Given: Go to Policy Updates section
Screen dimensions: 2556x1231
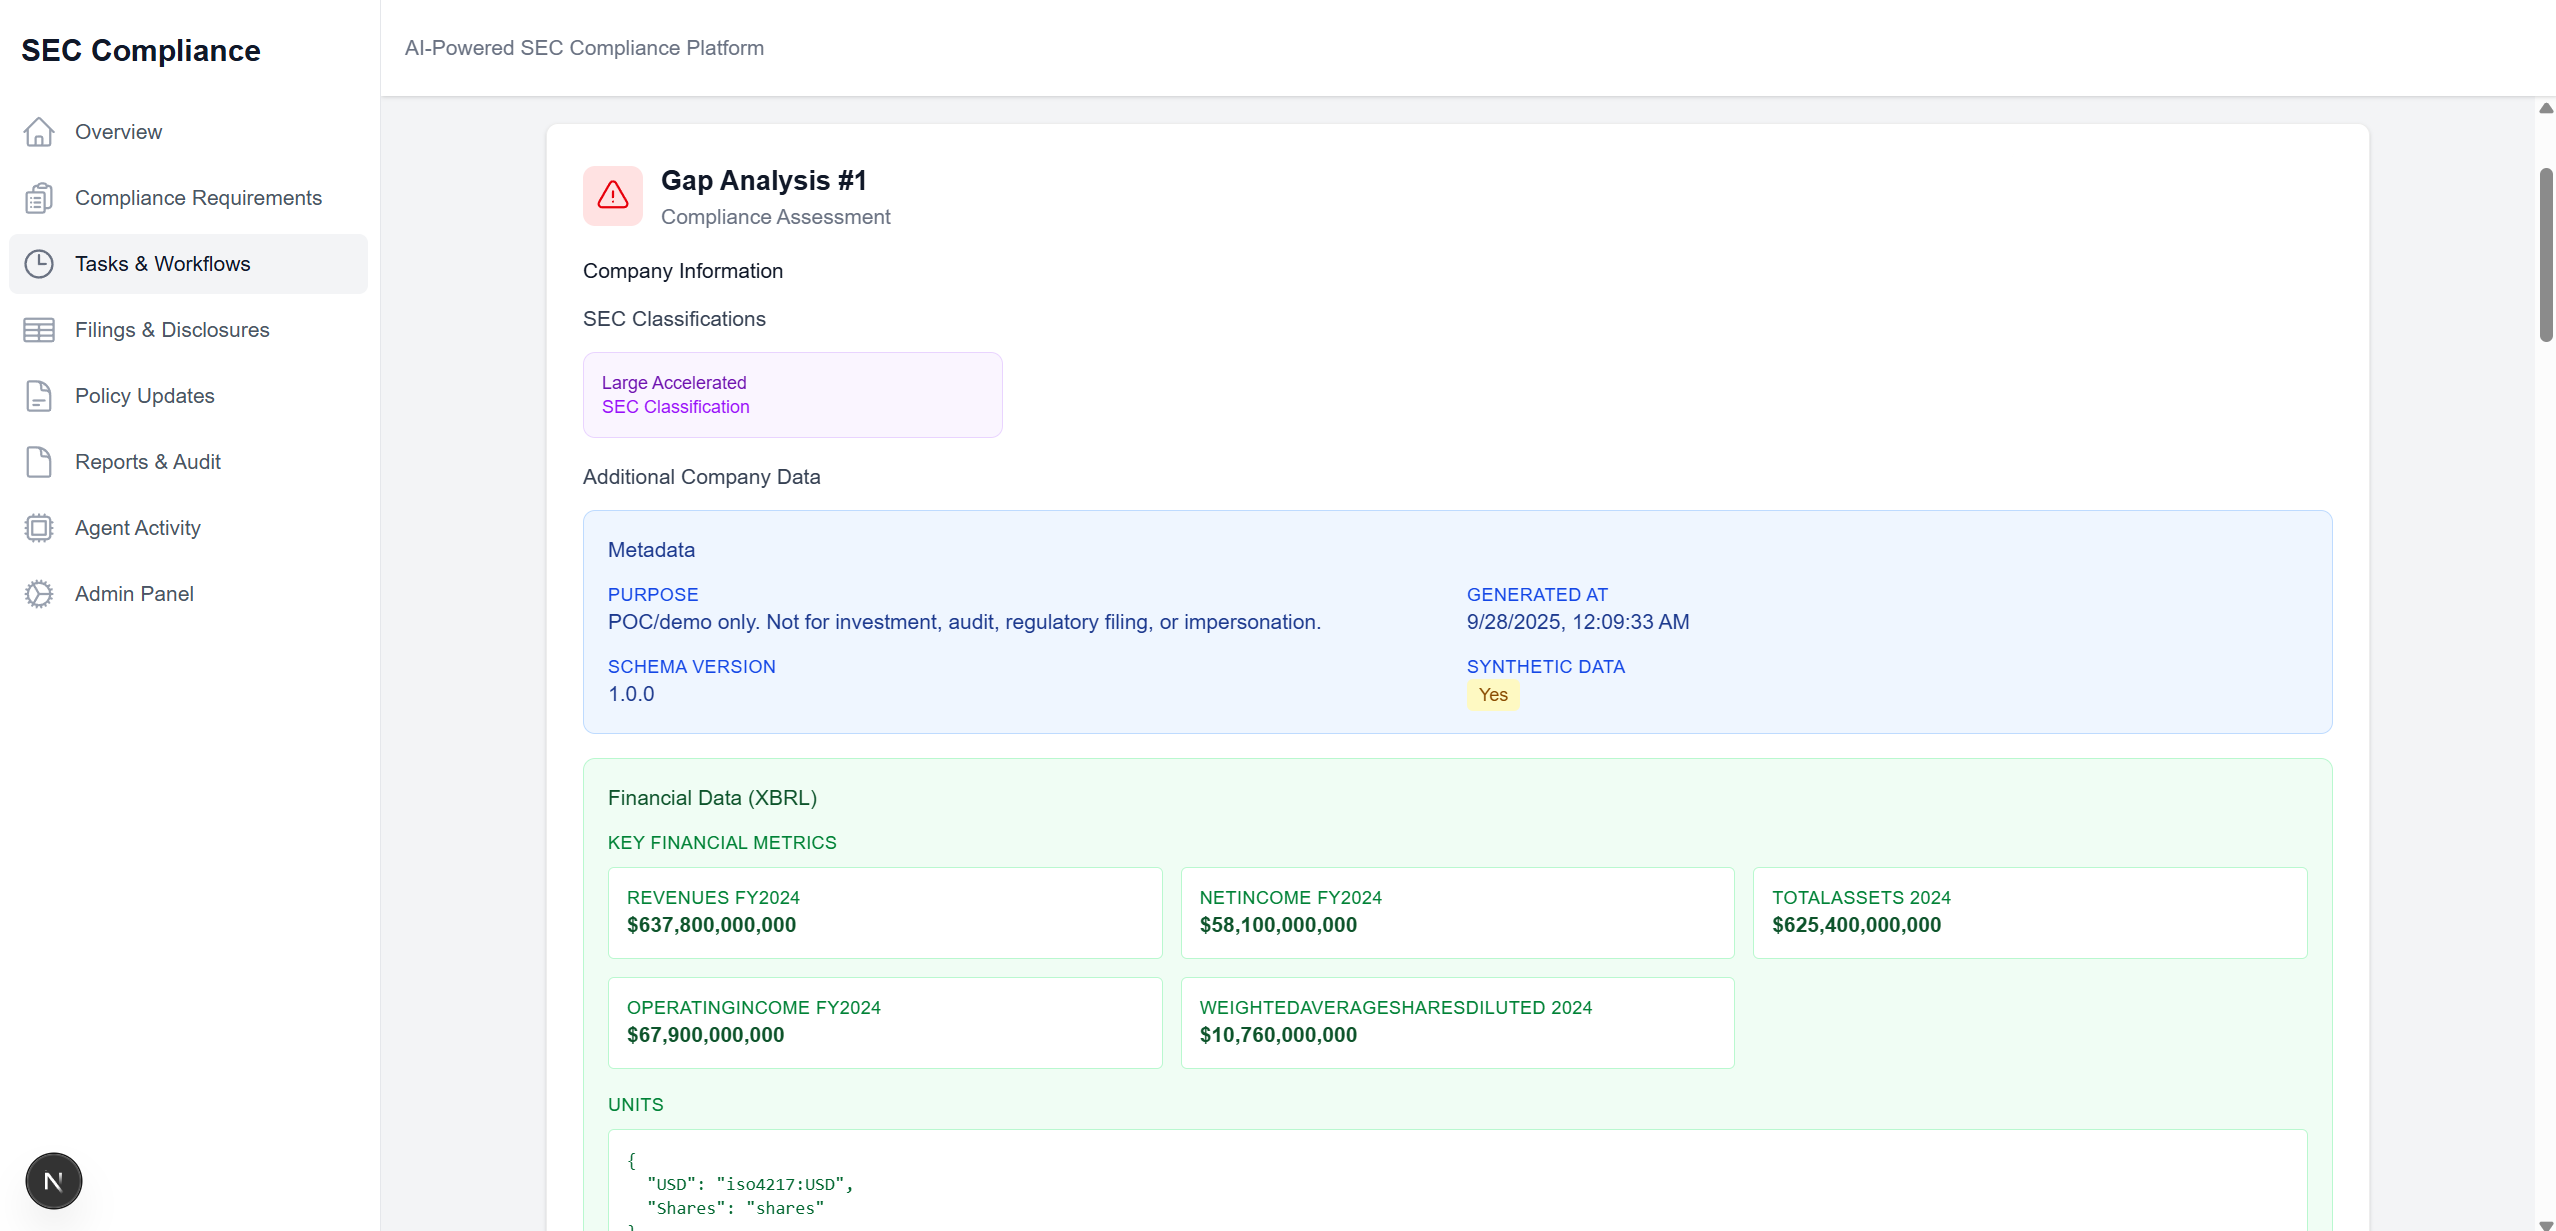Looking at the screenshot, I should tap(145, 396).
